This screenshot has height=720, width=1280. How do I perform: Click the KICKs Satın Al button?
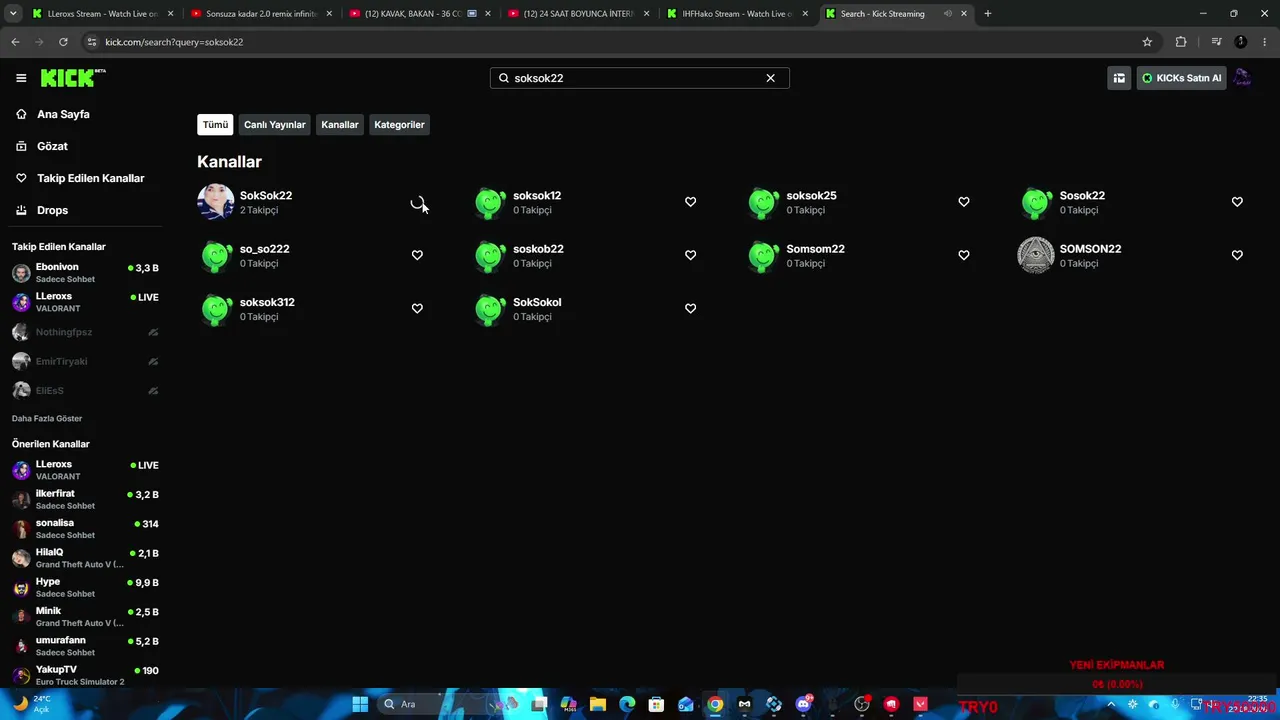[x=1181, y=78]
